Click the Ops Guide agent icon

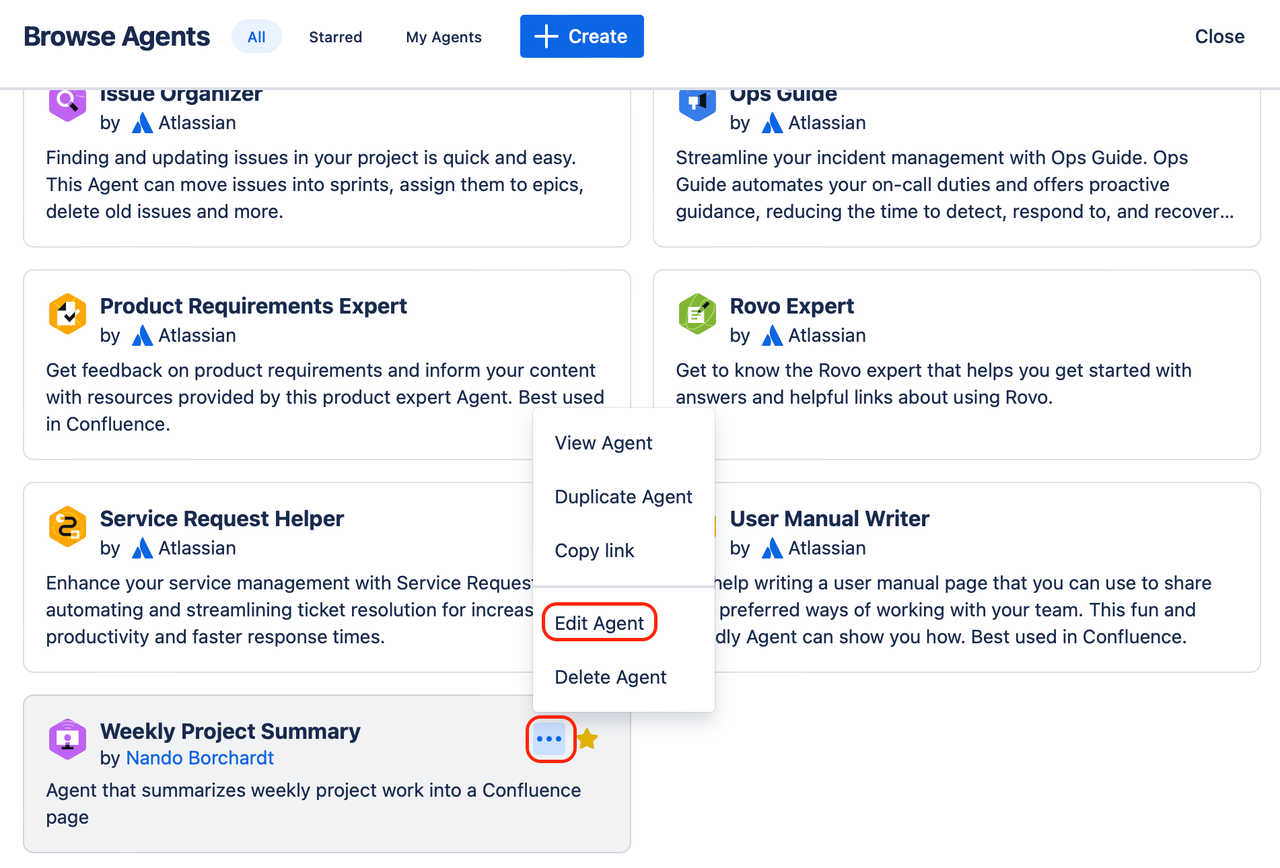click(697, 101)
